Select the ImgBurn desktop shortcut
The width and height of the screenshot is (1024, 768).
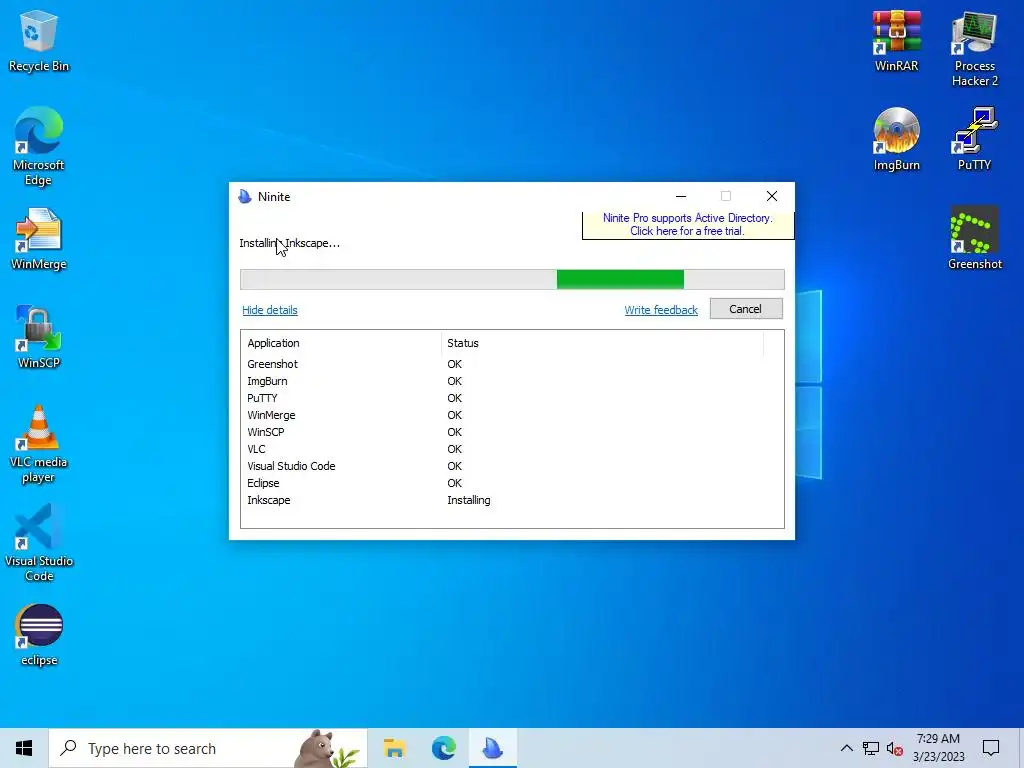(x=897, y=140)
